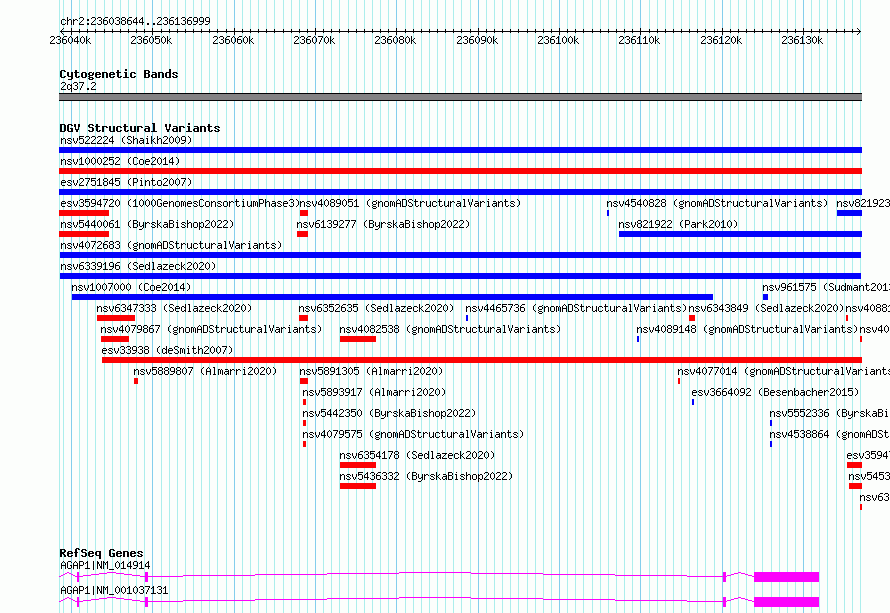The width and height of the screenshot is (890, 613).
Task: Click the nsv4072683 blue variant bar
Action: [460, 255]
